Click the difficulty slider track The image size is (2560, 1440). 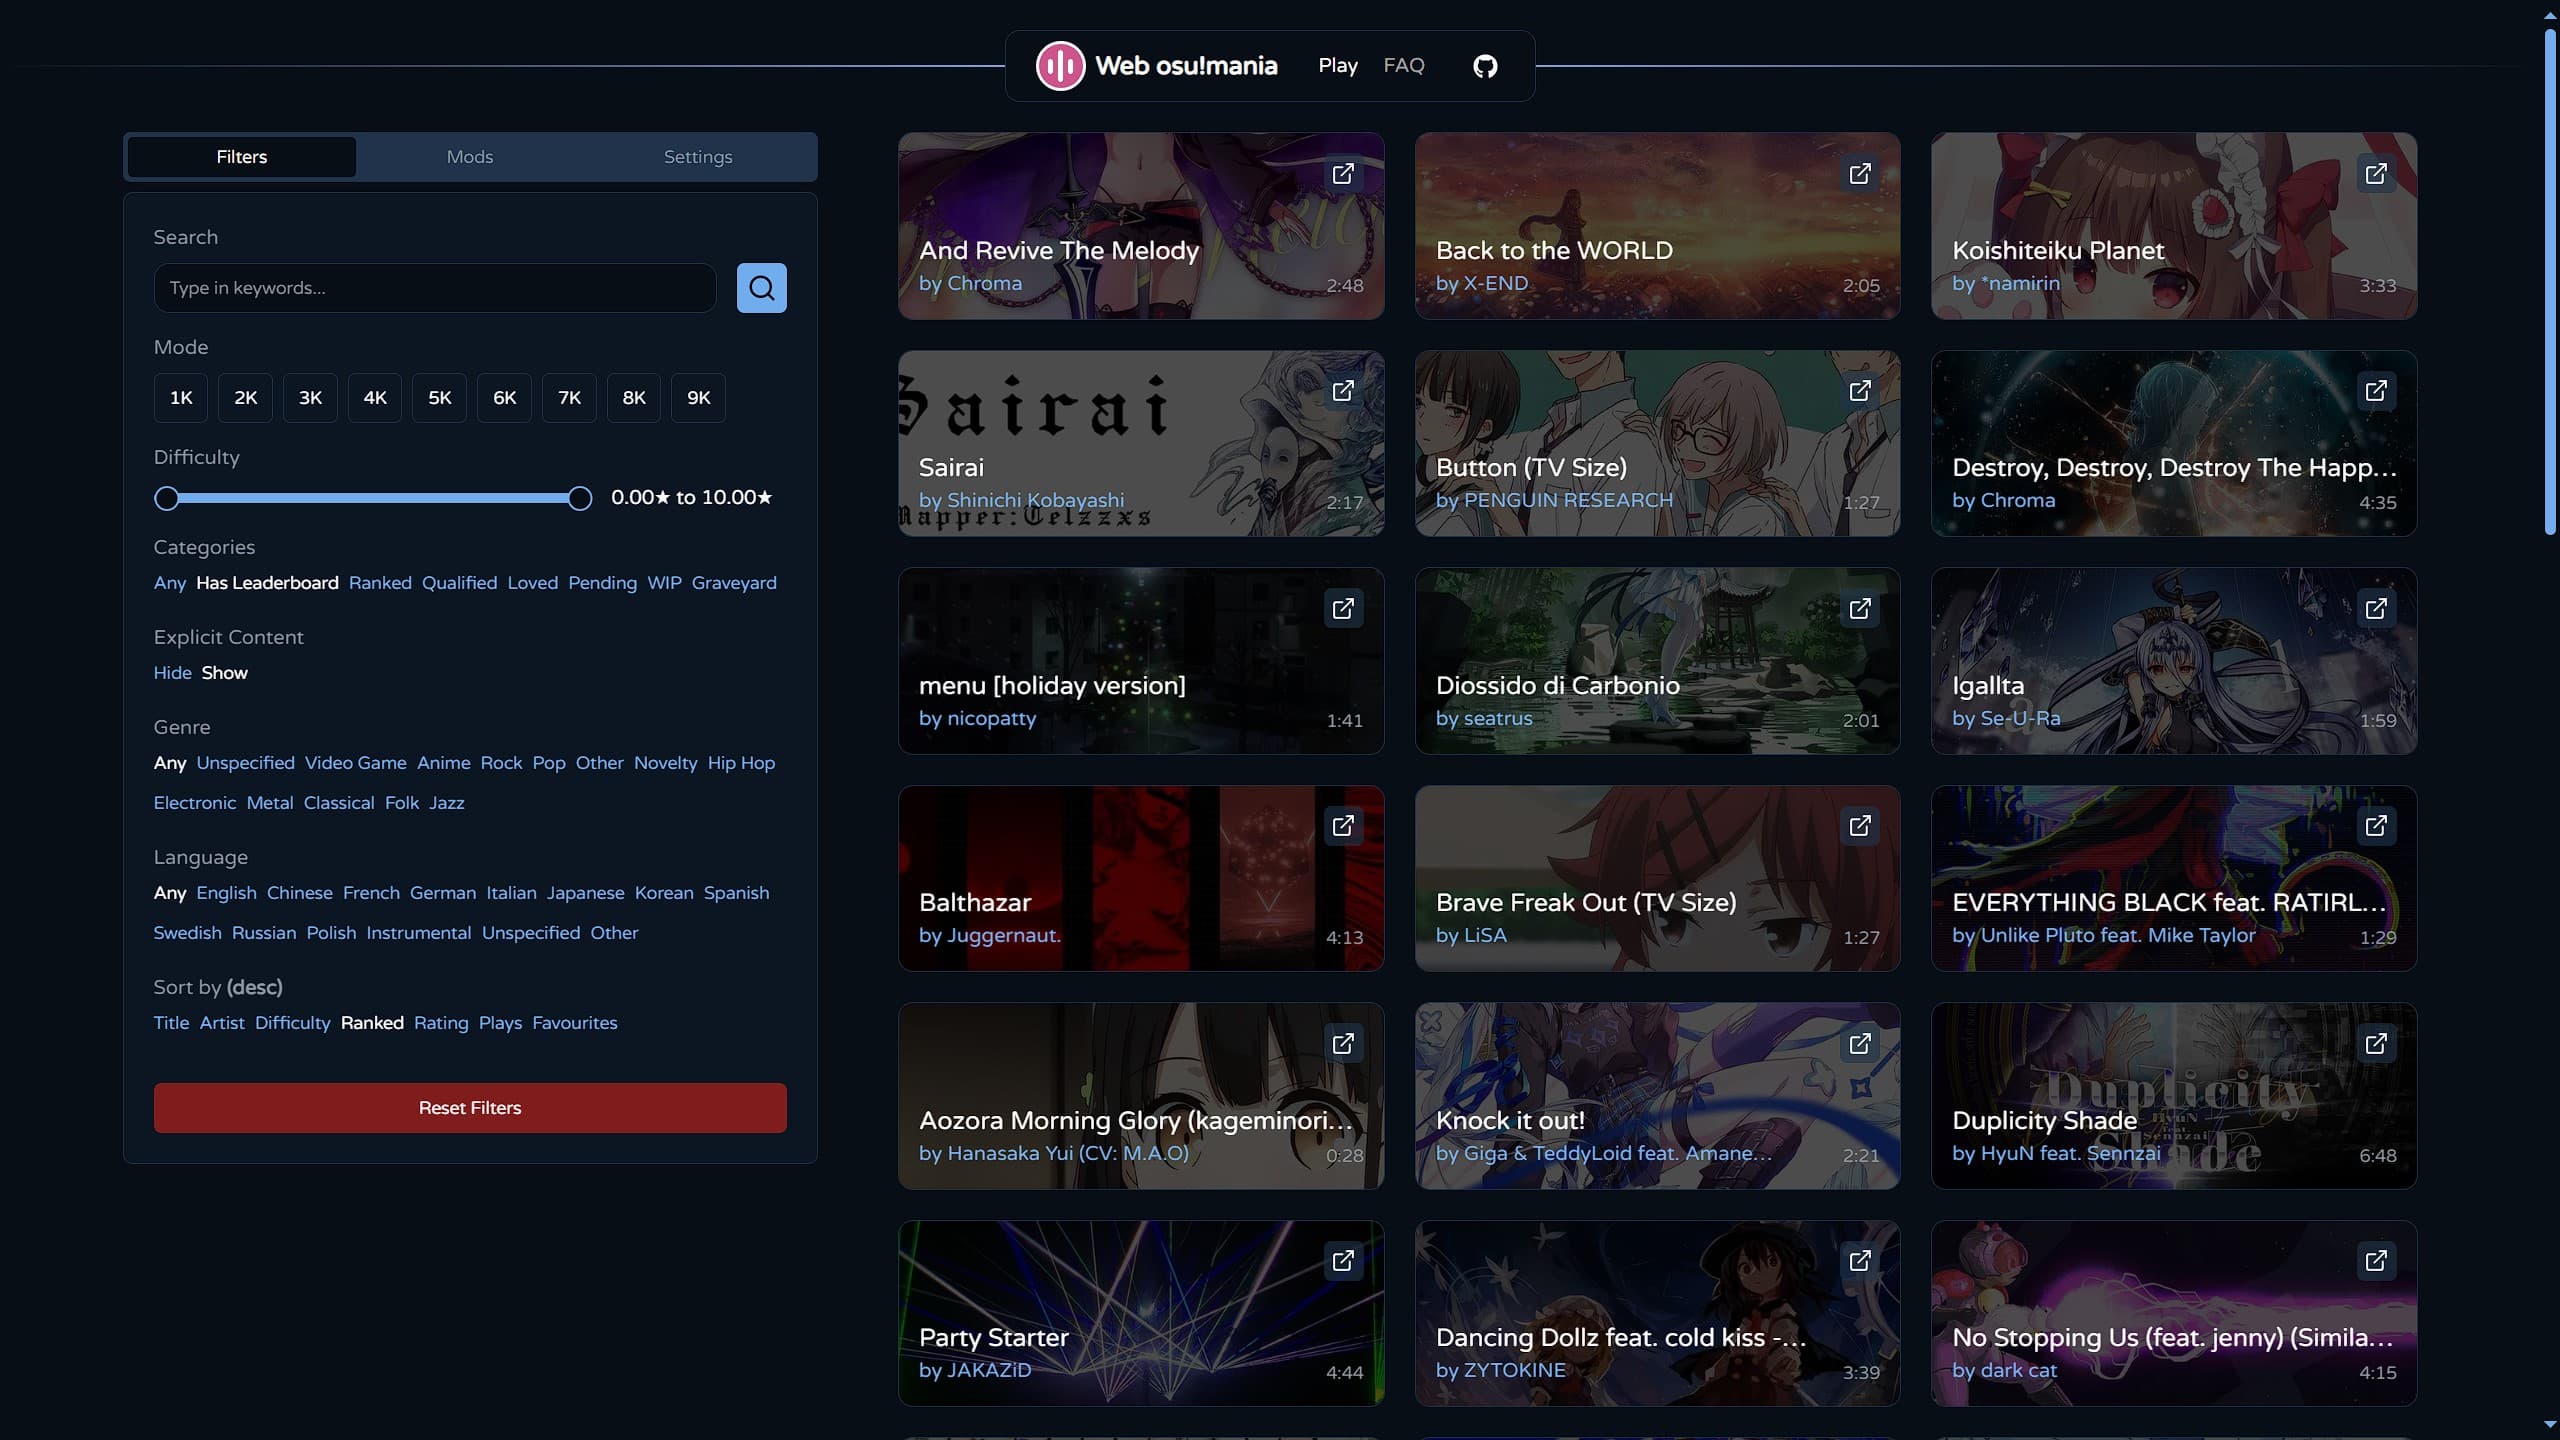click(x=373, y=498)
